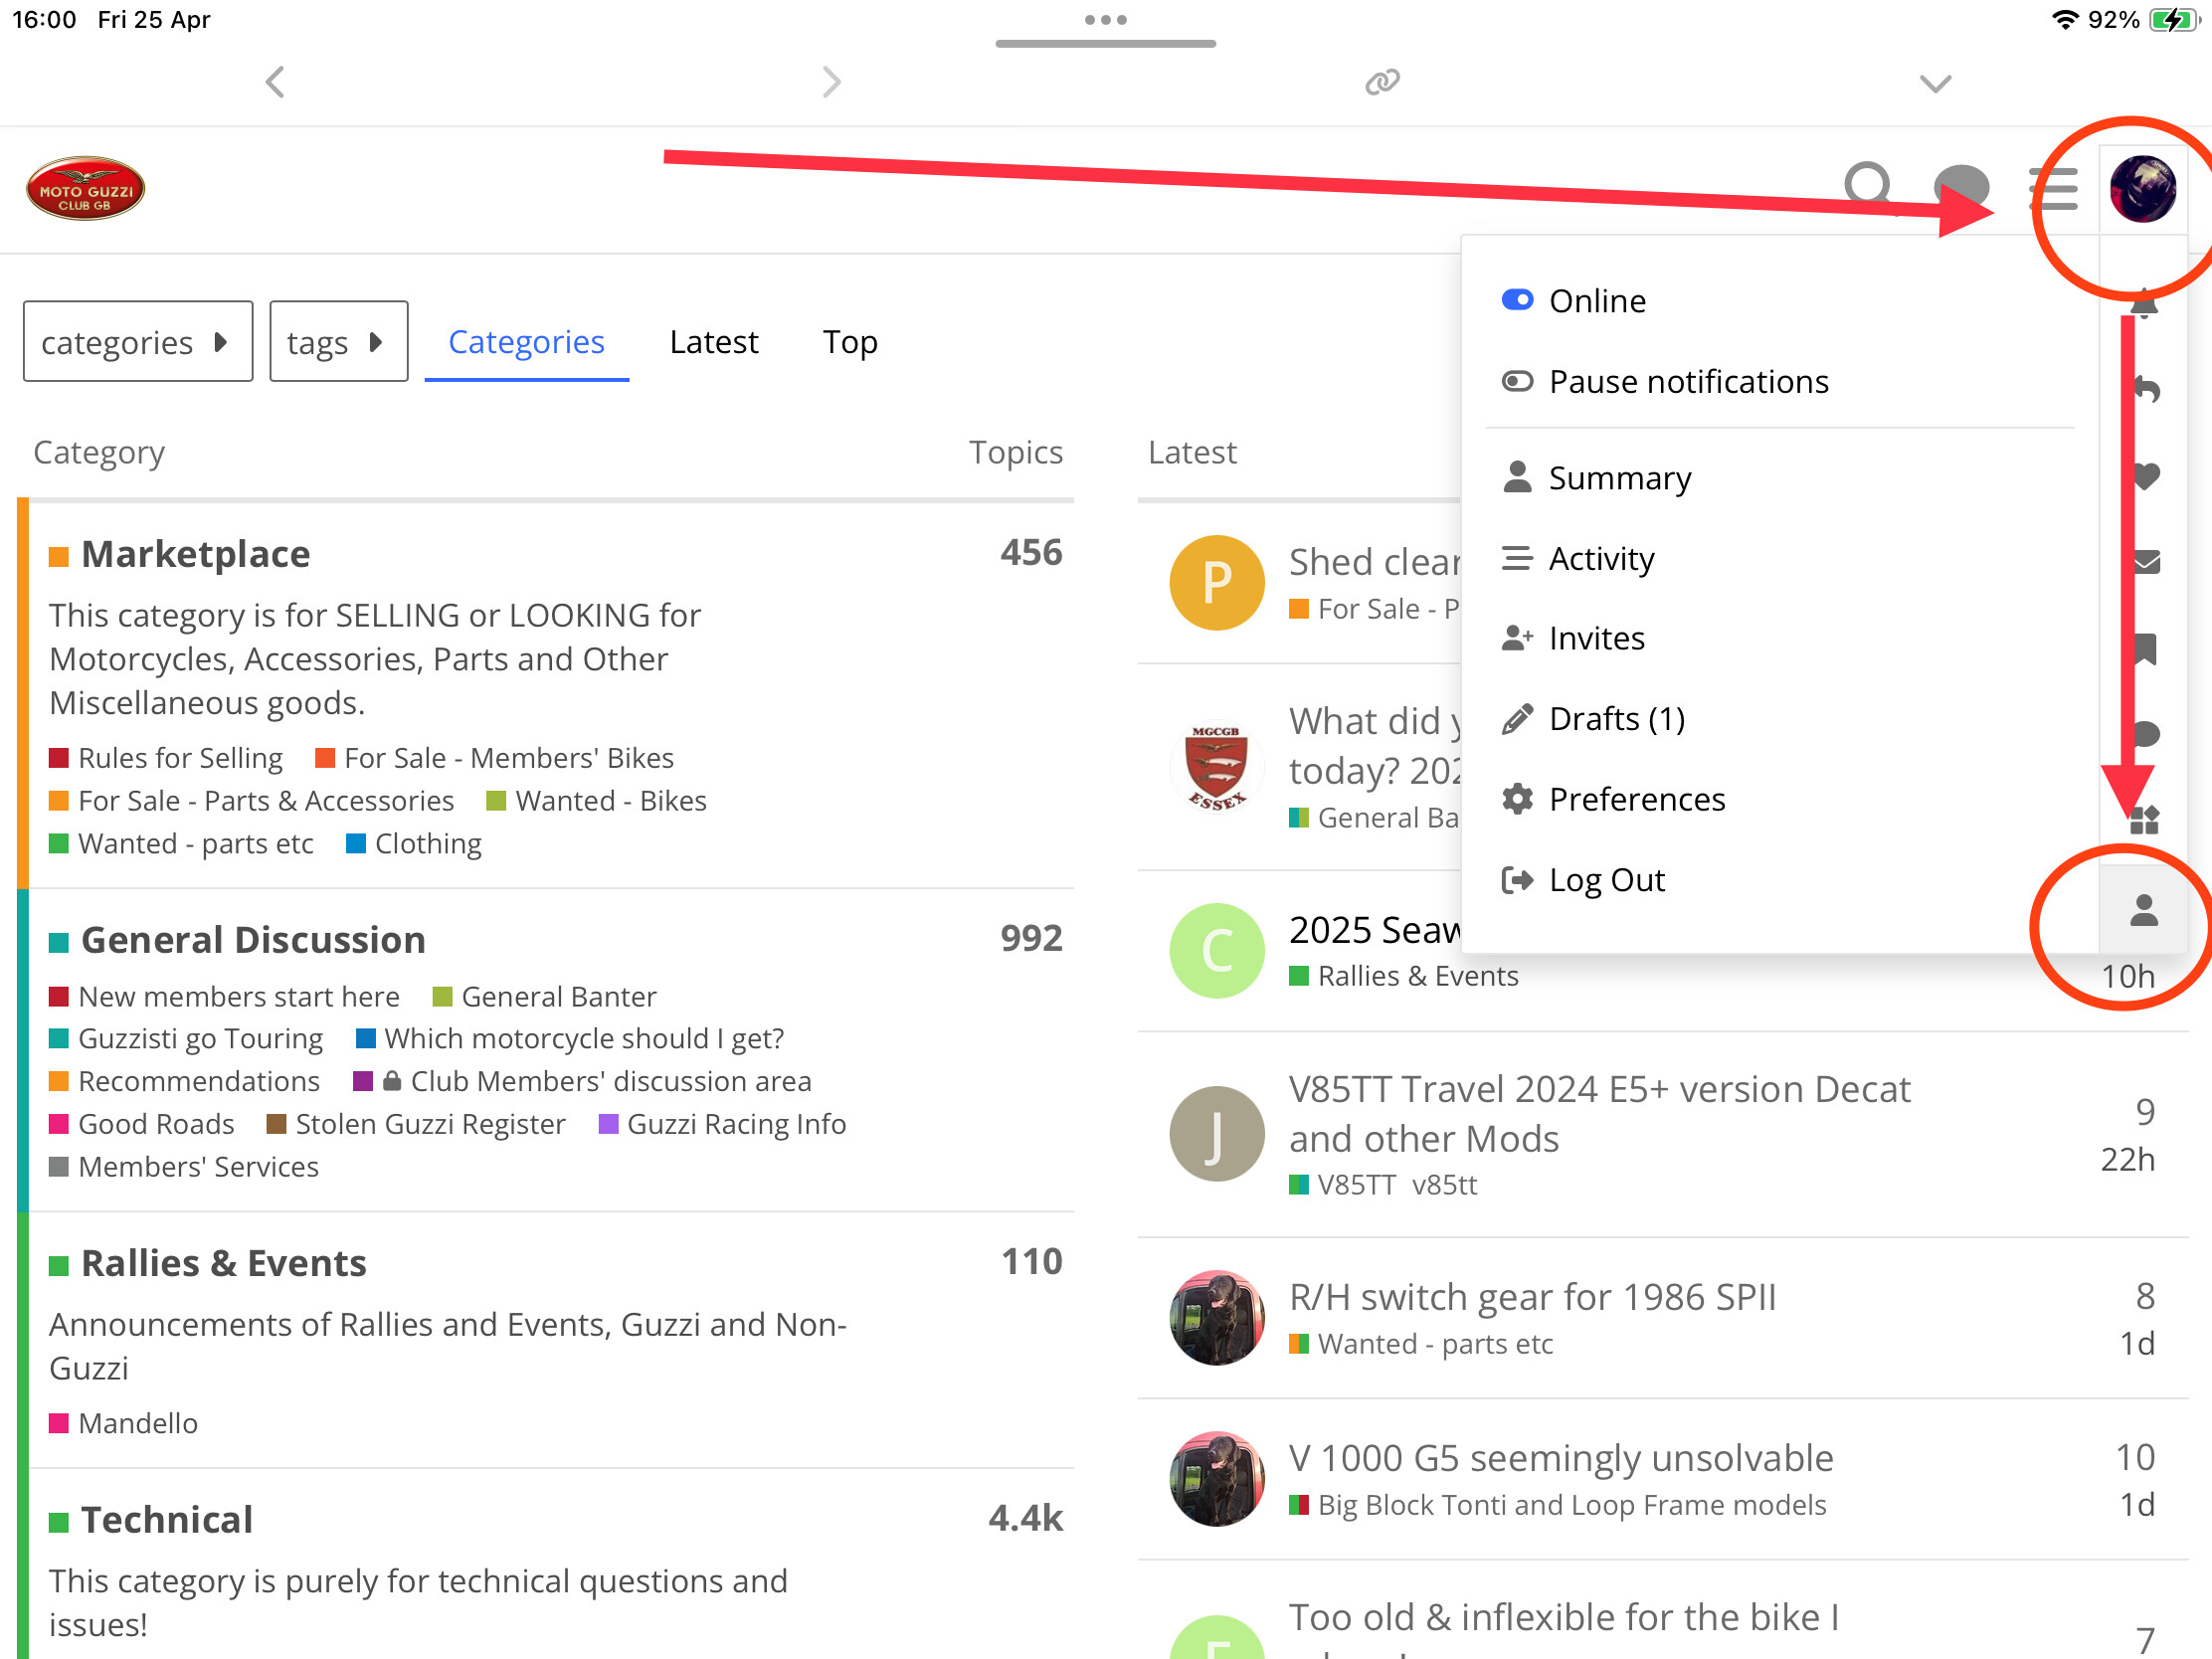Copy link using the chain icon

point(1382,81)
